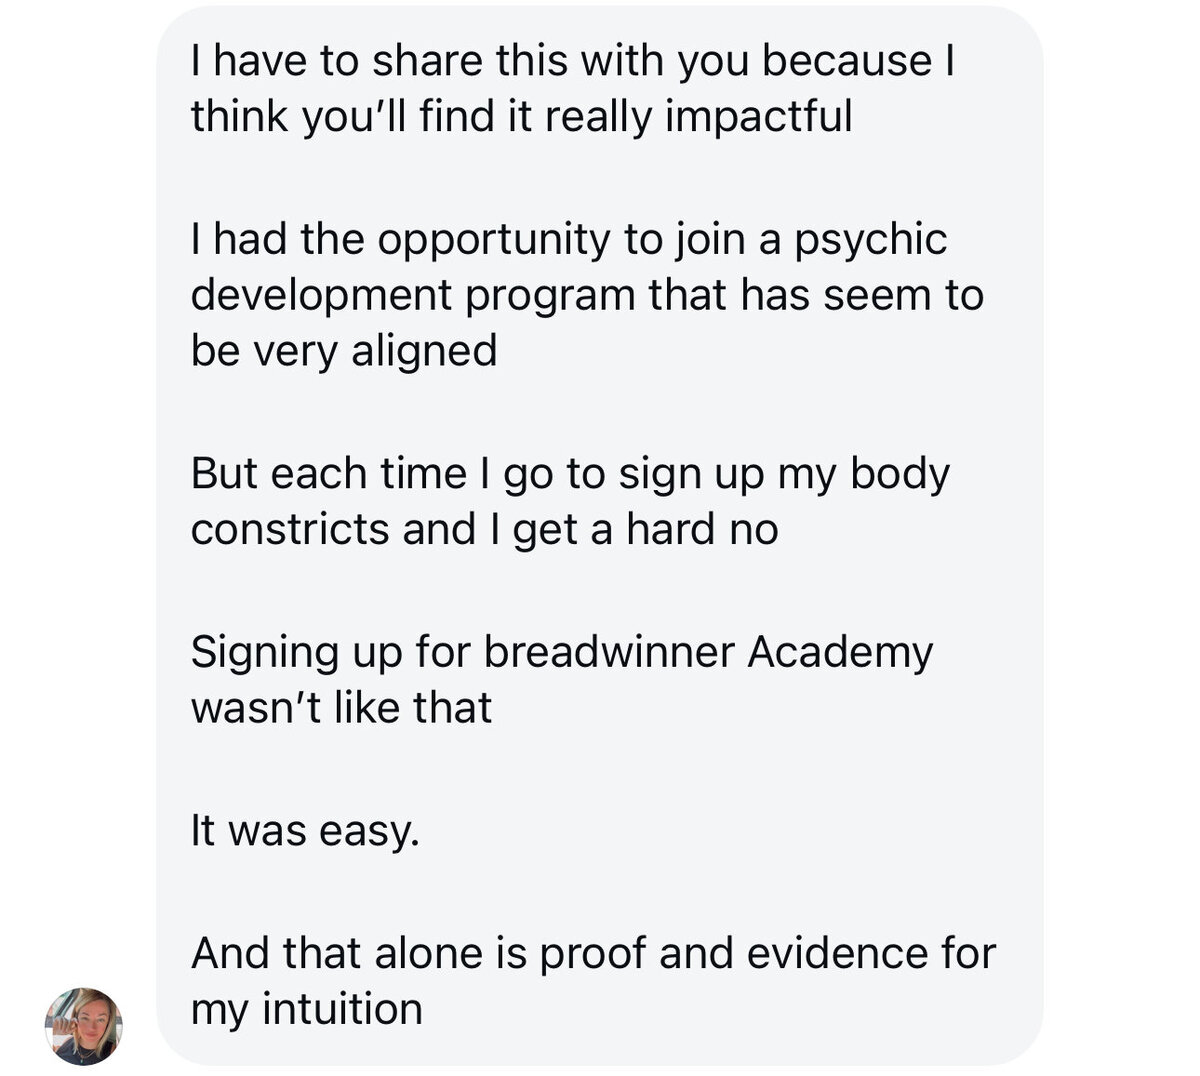
Task: Click the word "because" in the first line
Action: pos(846,61)
